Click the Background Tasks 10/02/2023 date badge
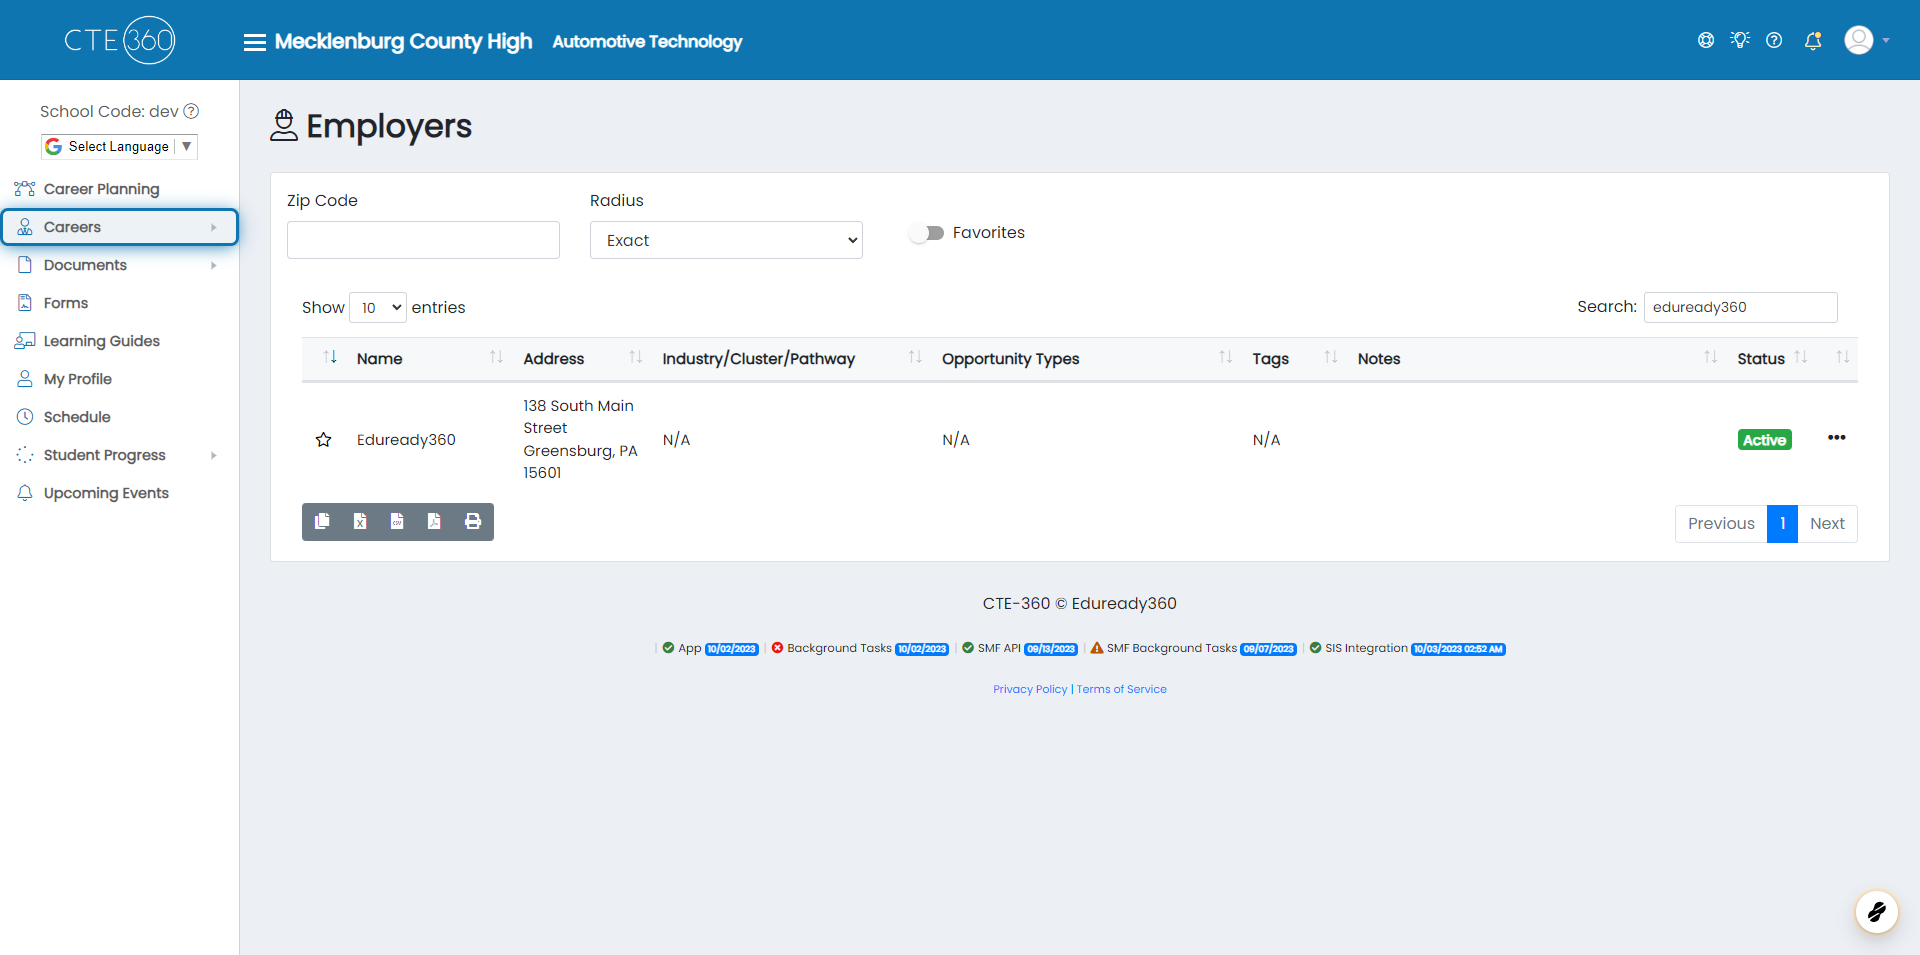Screen dimensions: 1920x955 click(x=922, y=649)
